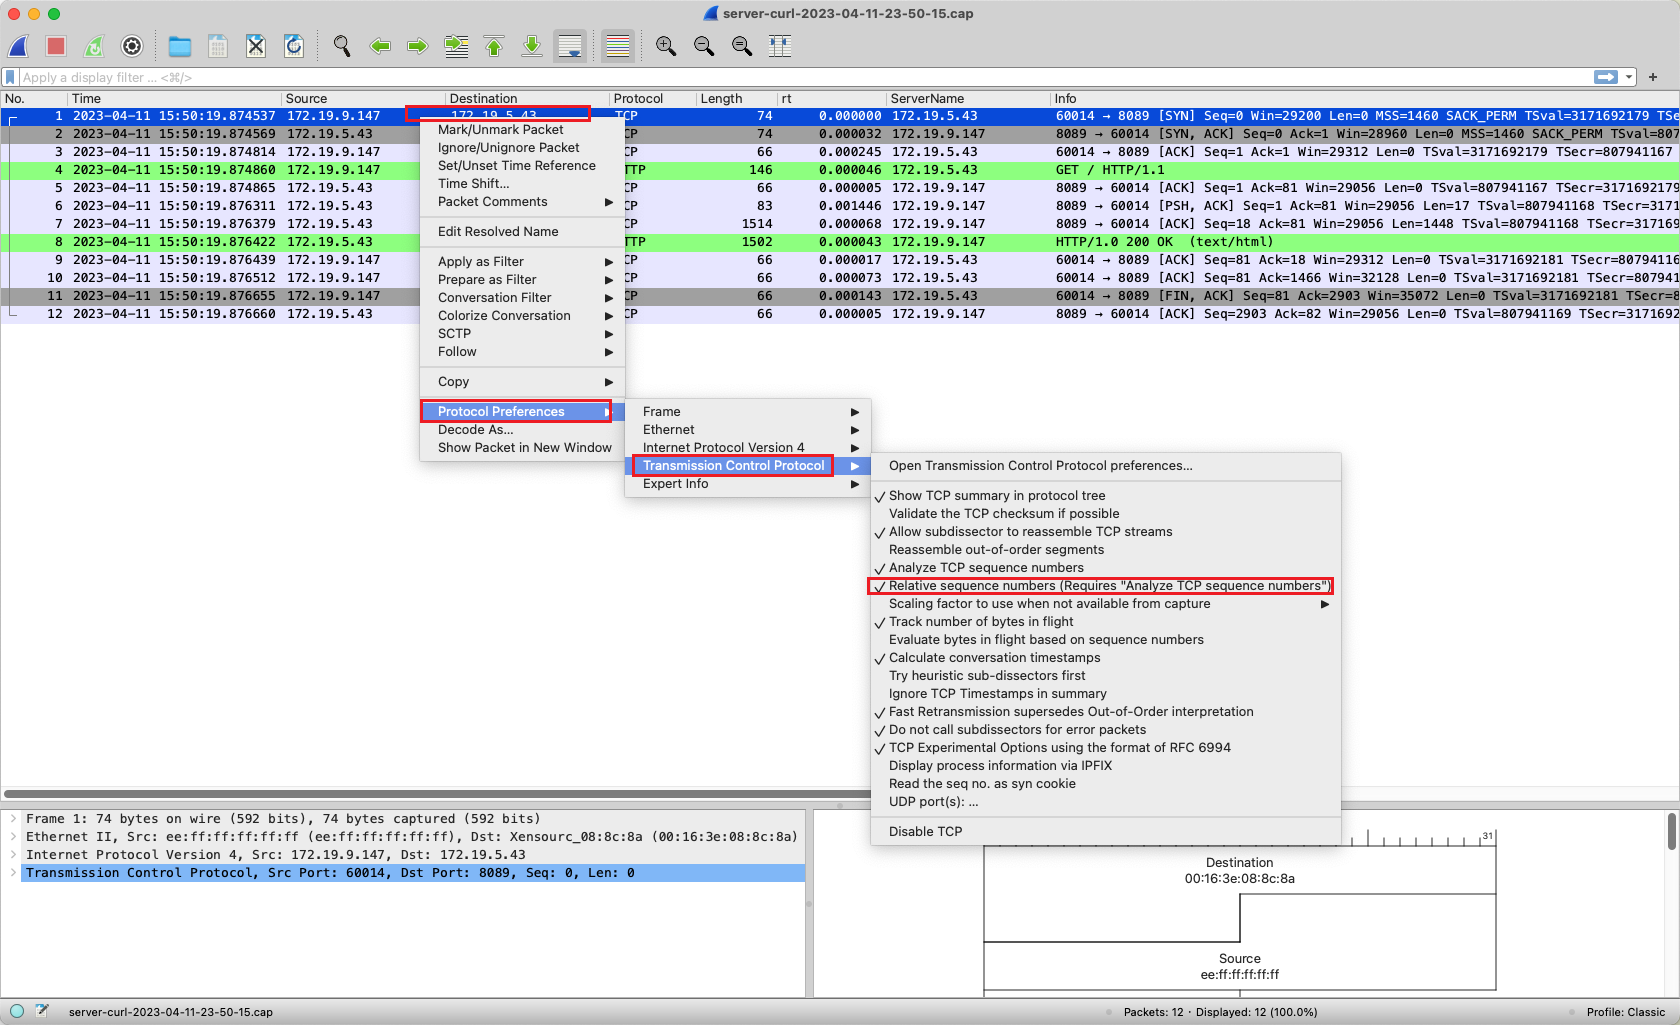Image resolution: width=1680 pixels, height=1025 pixels.
Task: Expand Frame 1 in packet details
Action: coord(13,819)
